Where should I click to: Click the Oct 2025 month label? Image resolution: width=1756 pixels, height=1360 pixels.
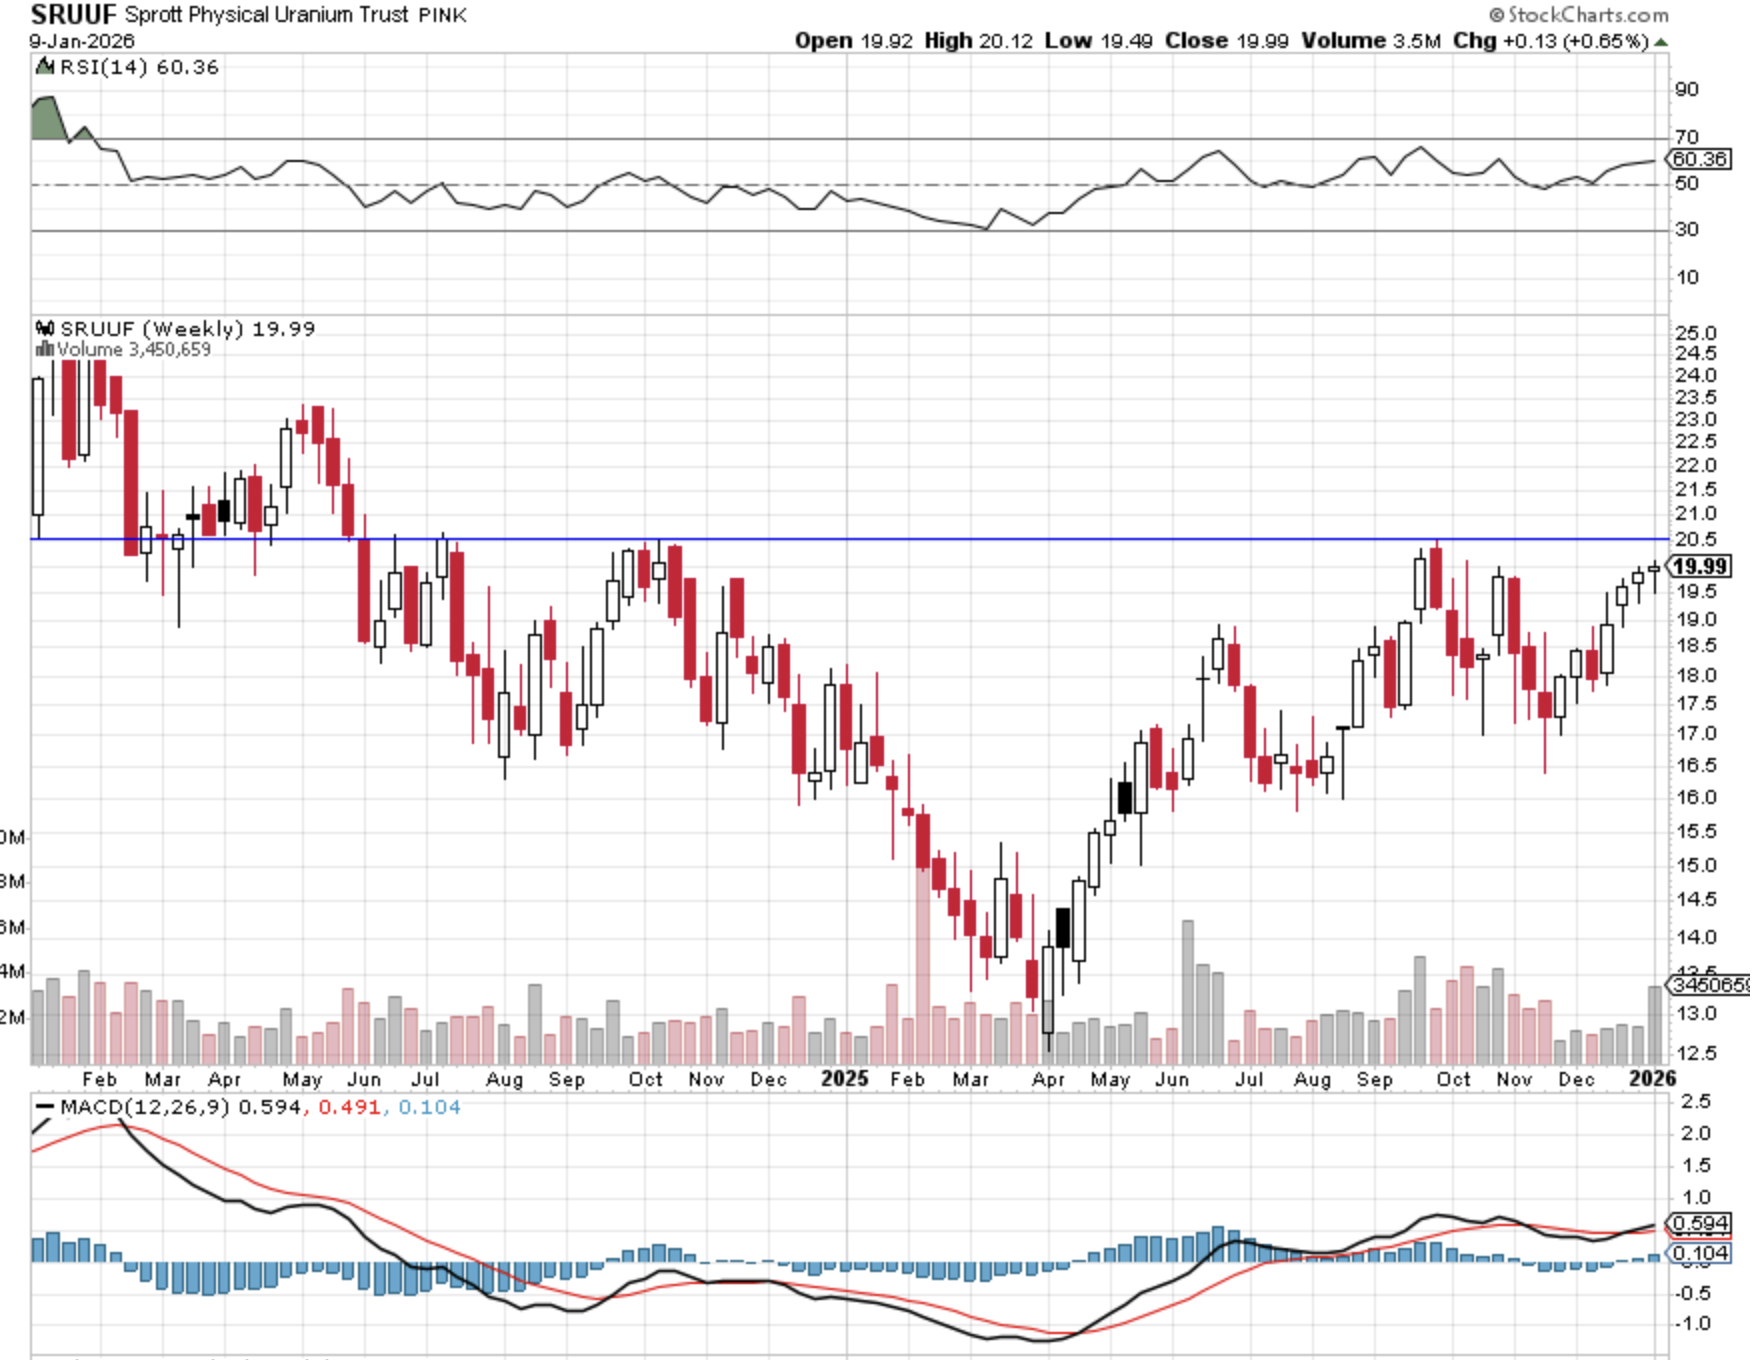pos(1452,1079)
